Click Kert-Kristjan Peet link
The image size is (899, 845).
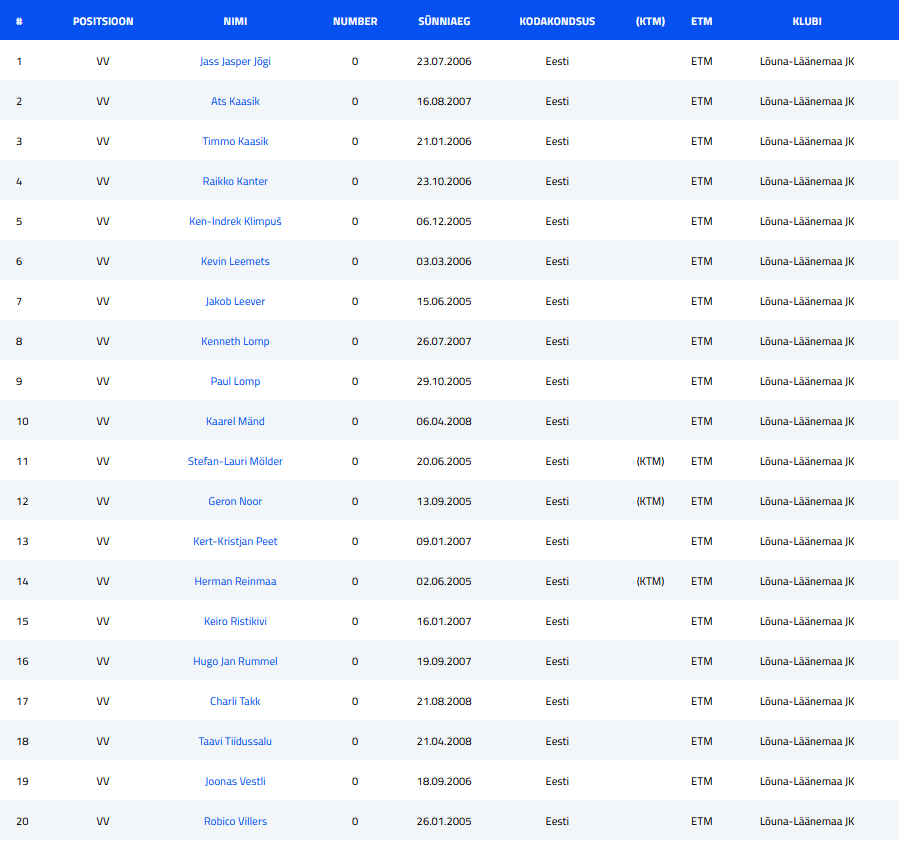pos(235,541)
